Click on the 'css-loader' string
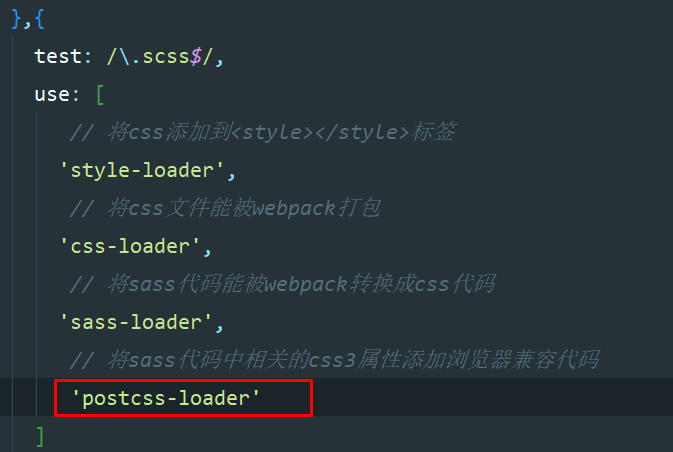The width and height of the screenshot is (673, 452). coord(130,246)
